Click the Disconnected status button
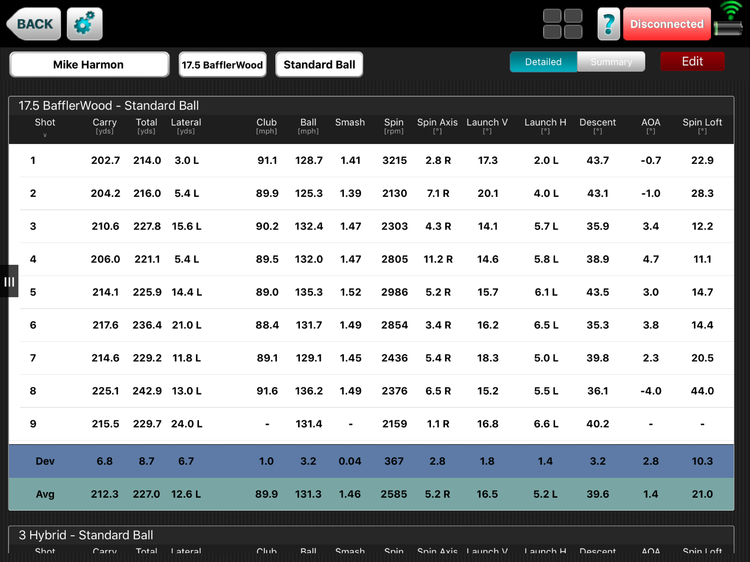This screenshot has height=562, width=750. (667, 24)
